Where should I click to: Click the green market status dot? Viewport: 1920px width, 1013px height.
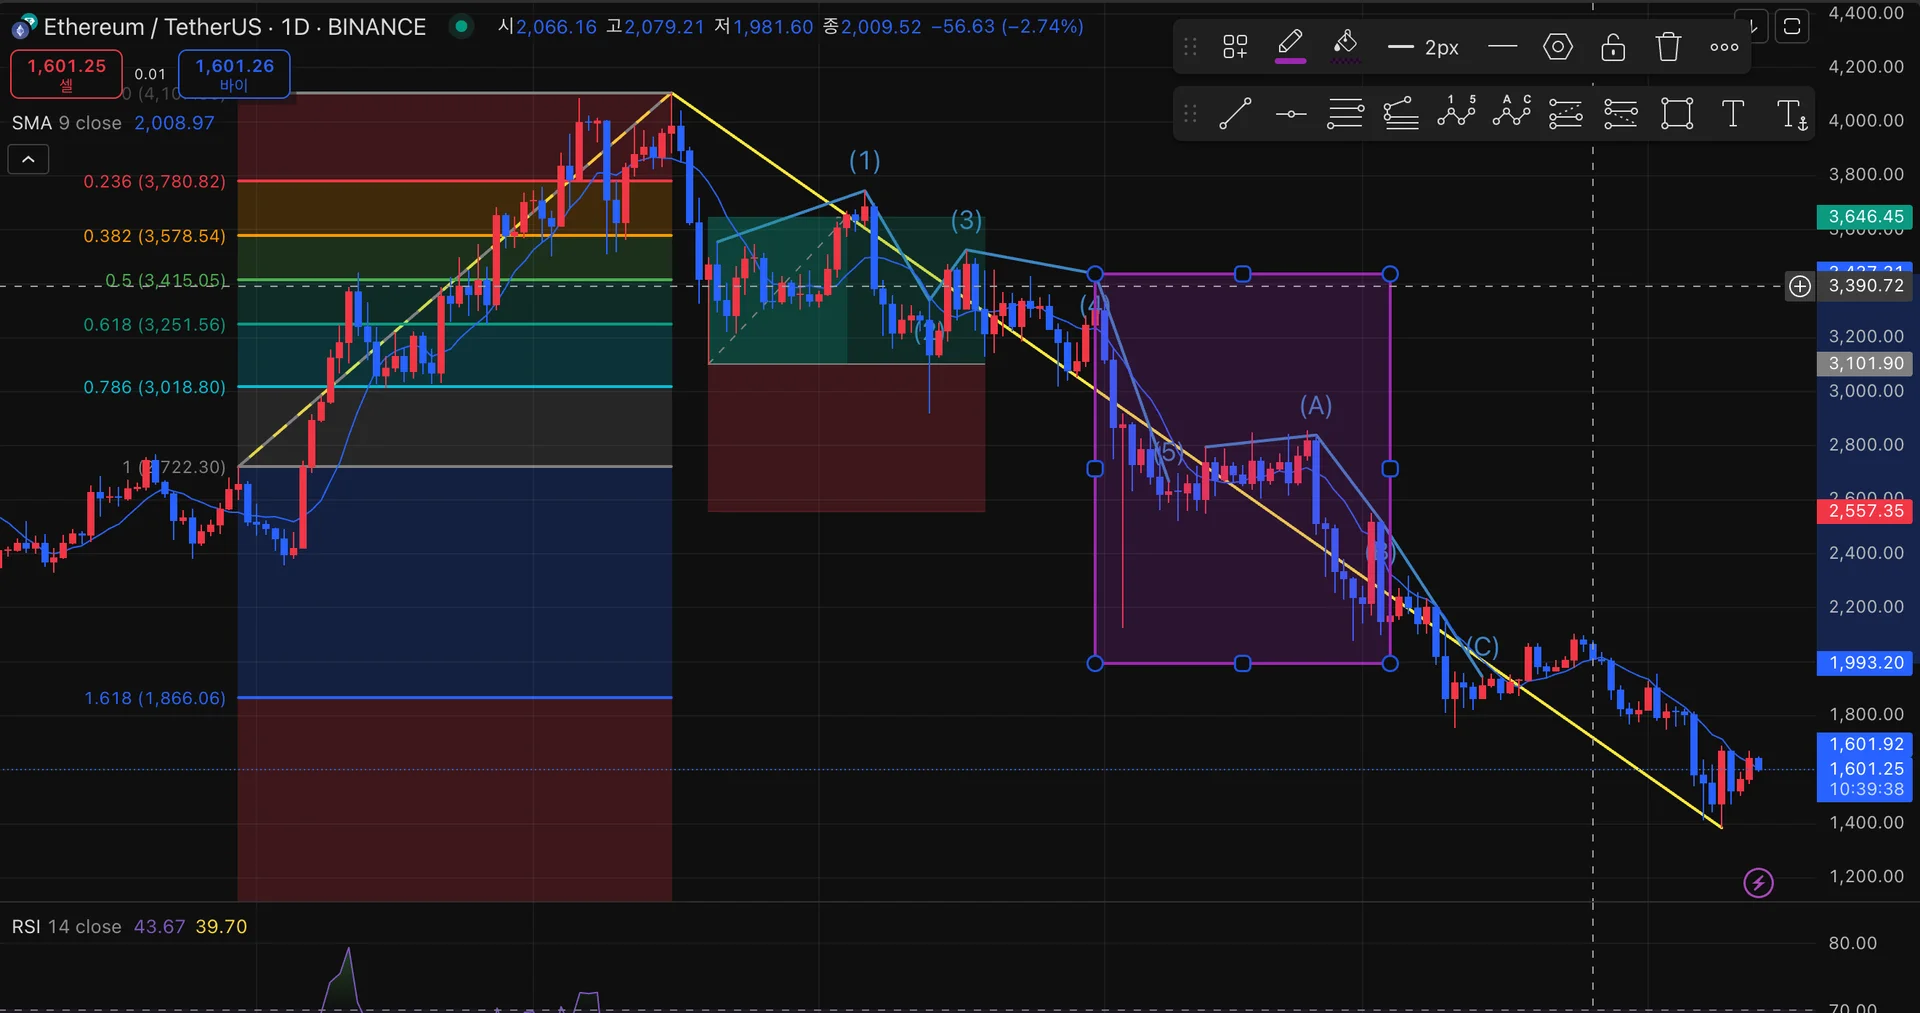coord(461,26)
